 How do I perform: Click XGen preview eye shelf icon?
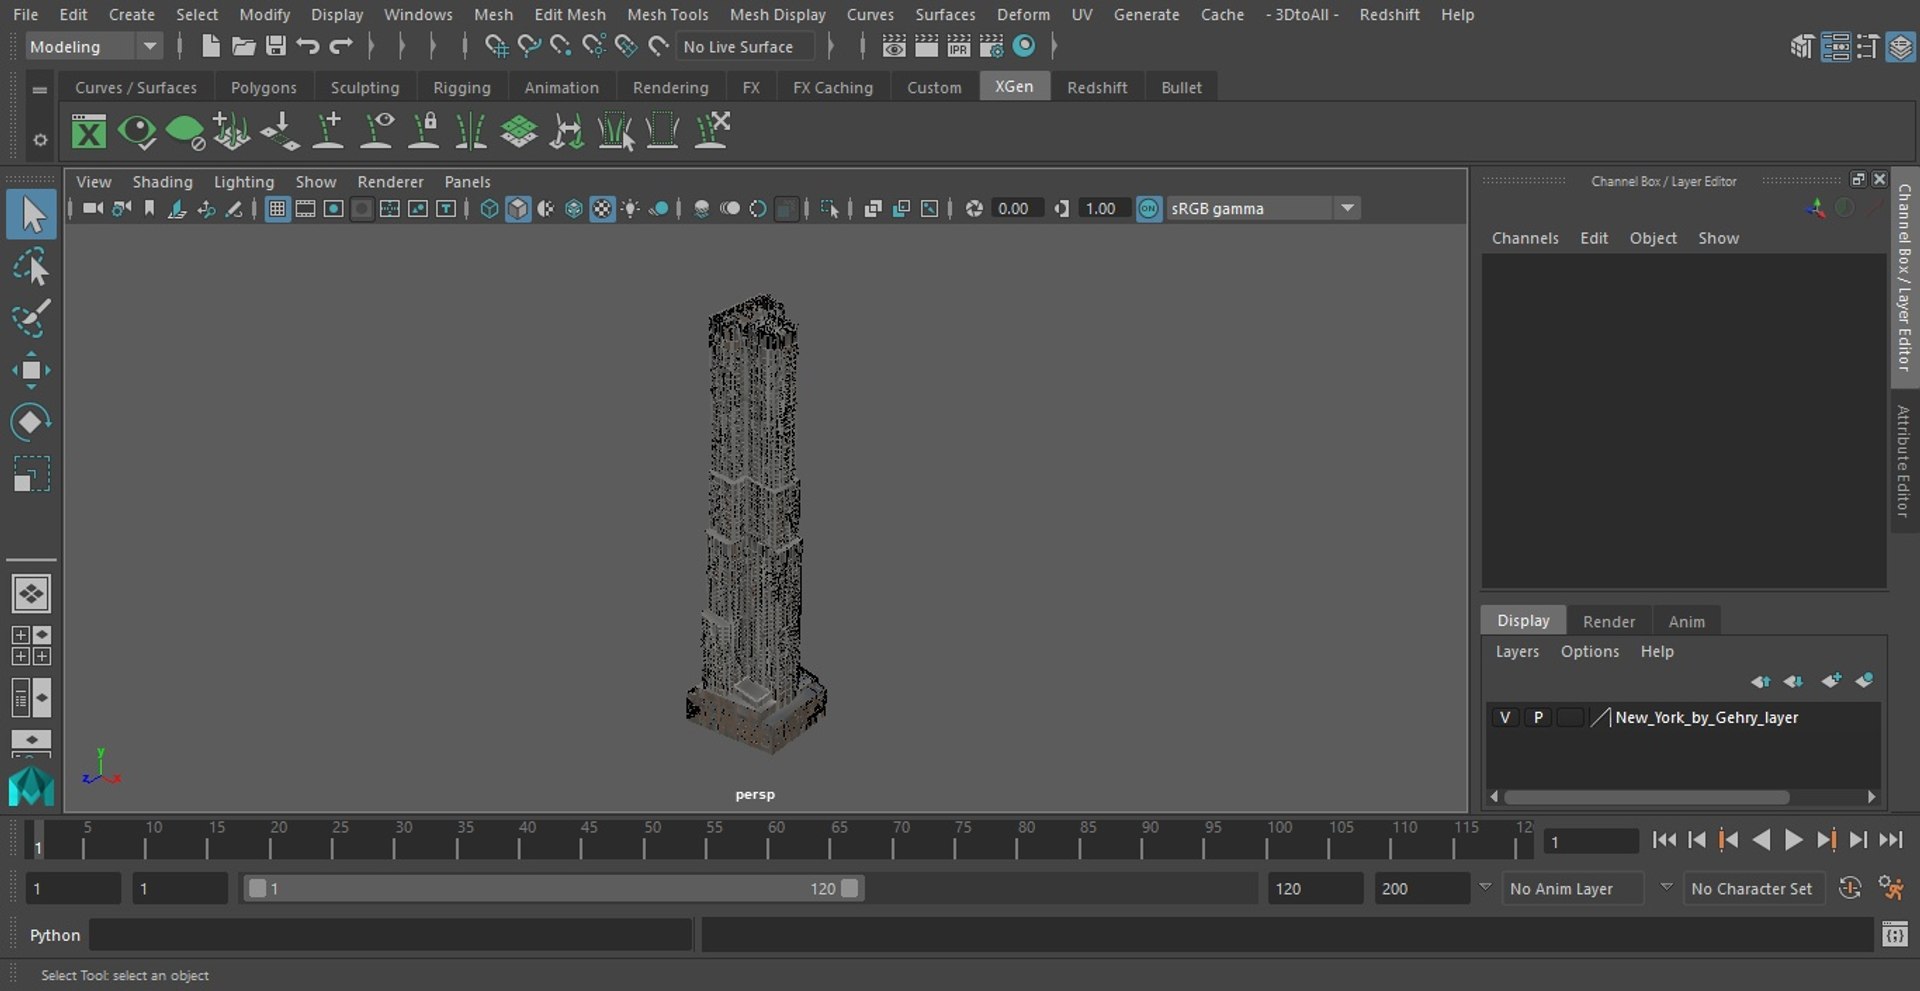point(137,131)
